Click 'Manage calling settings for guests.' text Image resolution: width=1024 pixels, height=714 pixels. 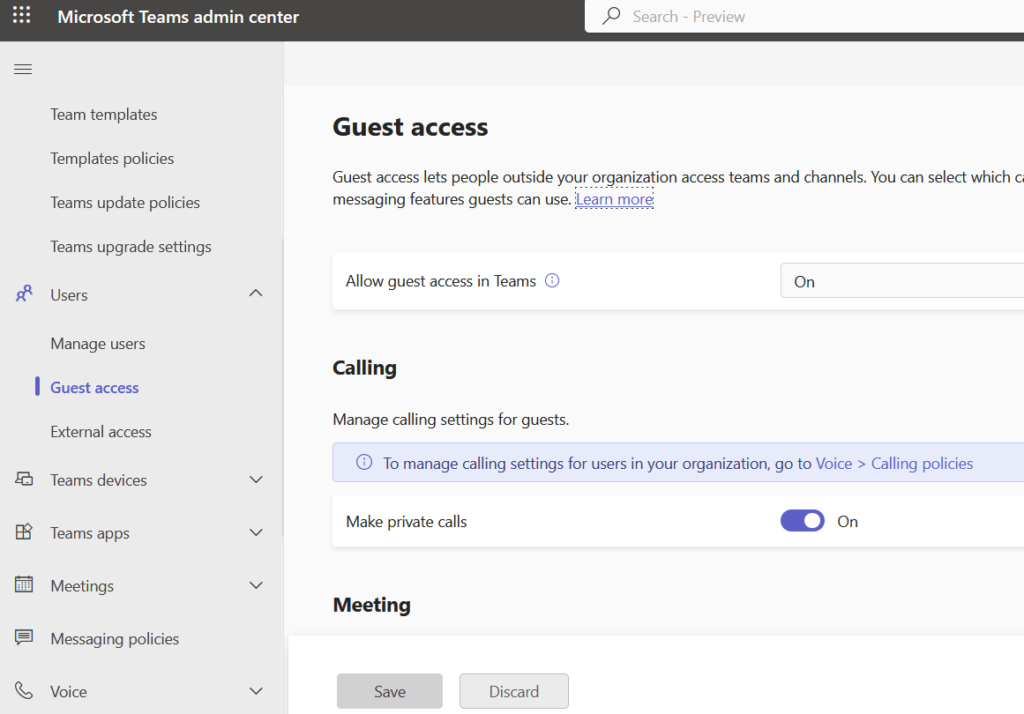pyautogui.click(x=451, y=419)
